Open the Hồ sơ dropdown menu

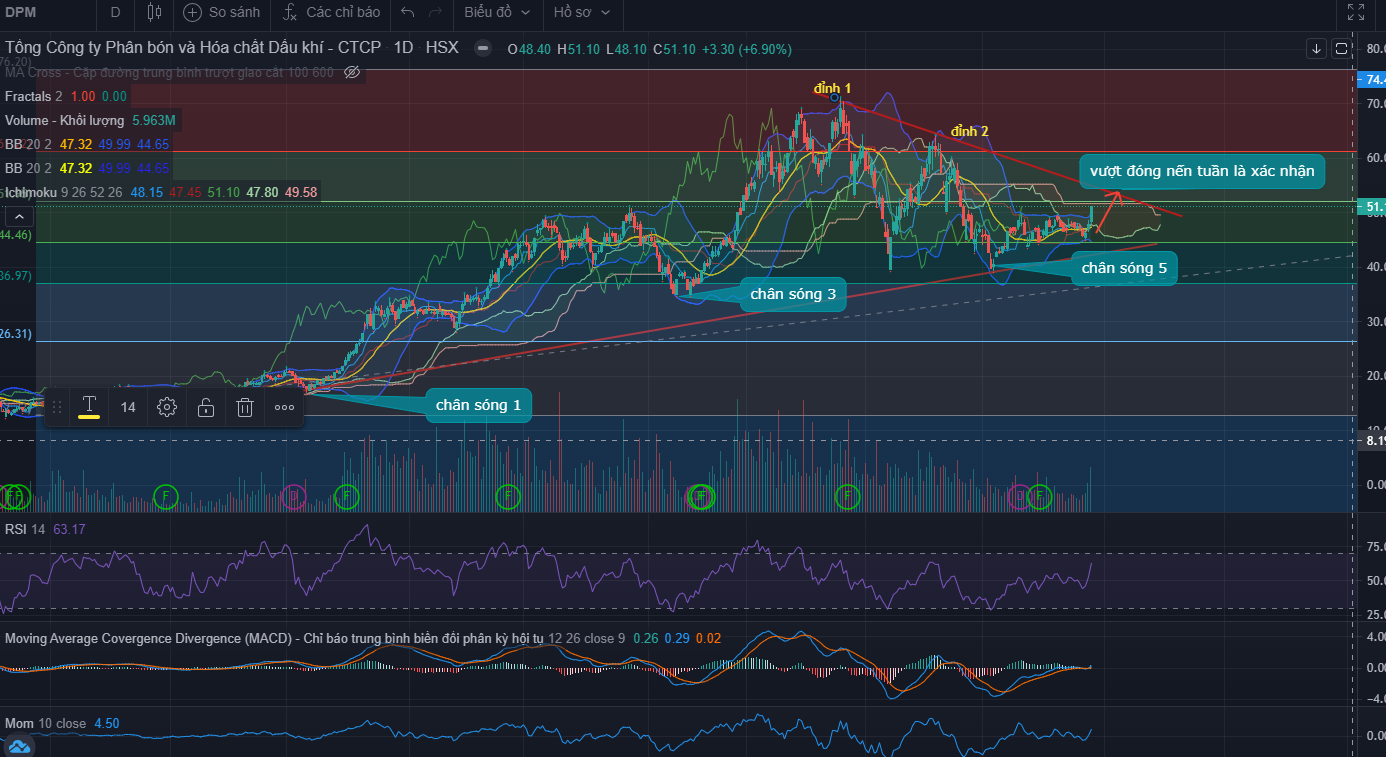(581, 13)
